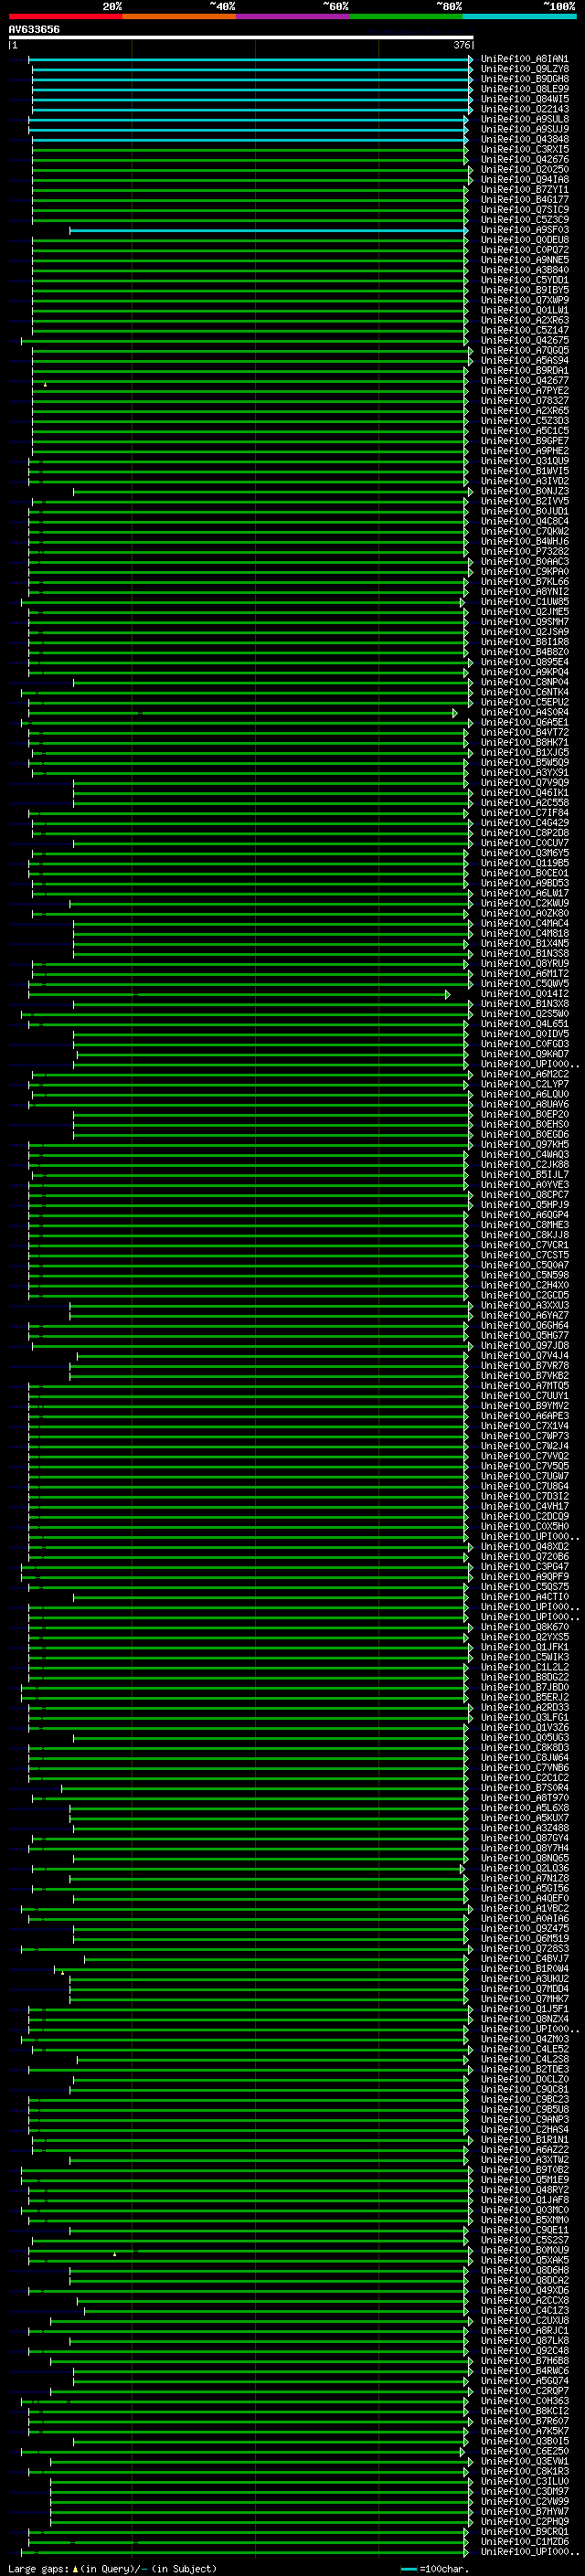585x2576 pixels.
Task: Open hit UniRef100_A8IAN1
Action: click(525, 59)
